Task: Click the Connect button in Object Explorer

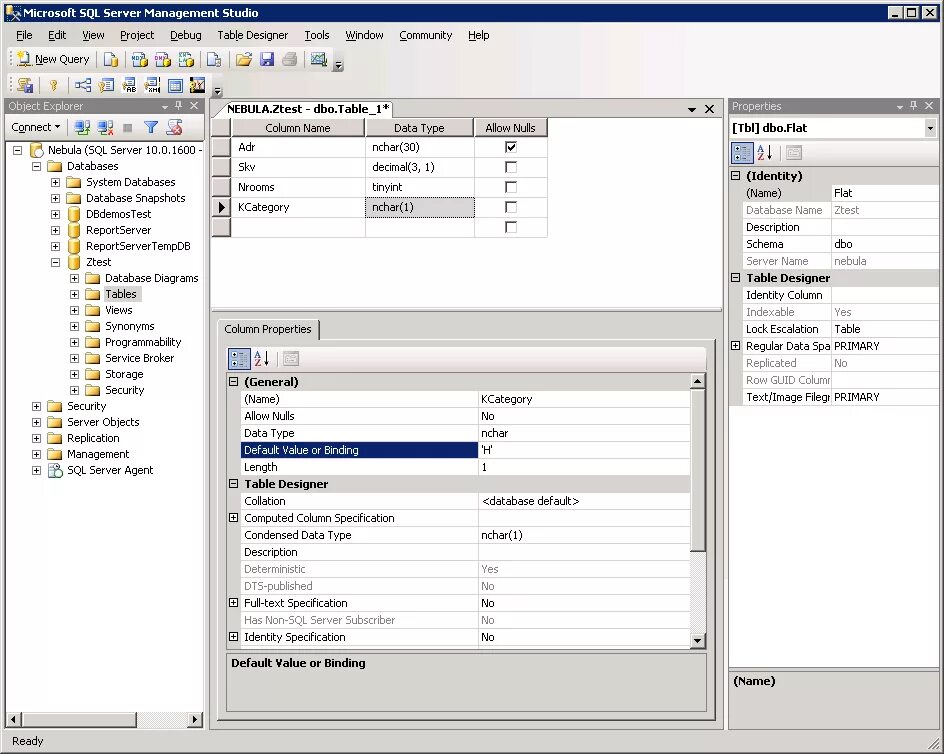Action: [36, 127]
